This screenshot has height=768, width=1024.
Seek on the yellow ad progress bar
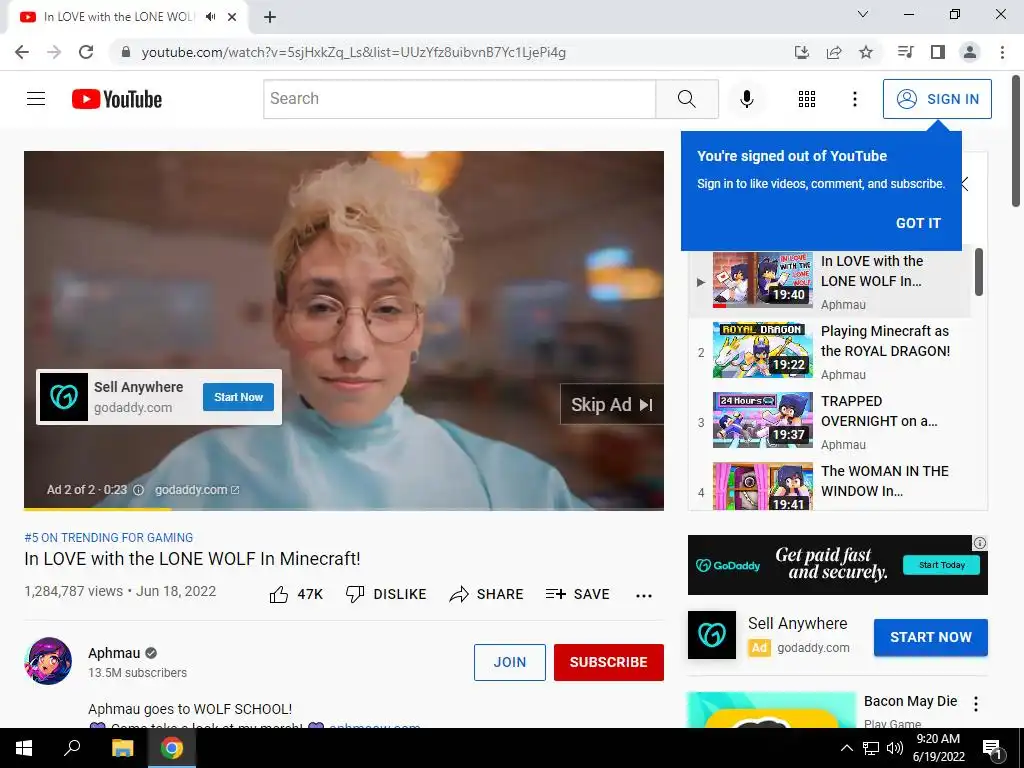(344, 509)
